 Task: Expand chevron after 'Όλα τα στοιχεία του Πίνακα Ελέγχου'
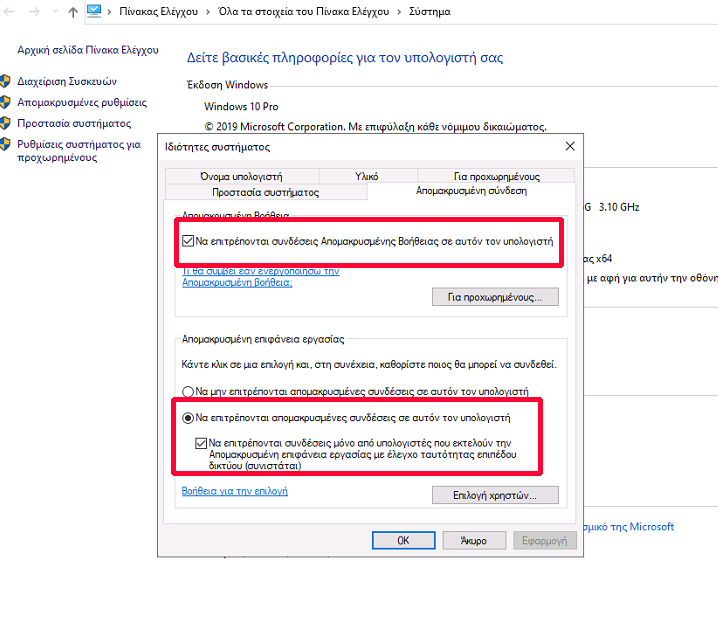[x=399, y=12]
